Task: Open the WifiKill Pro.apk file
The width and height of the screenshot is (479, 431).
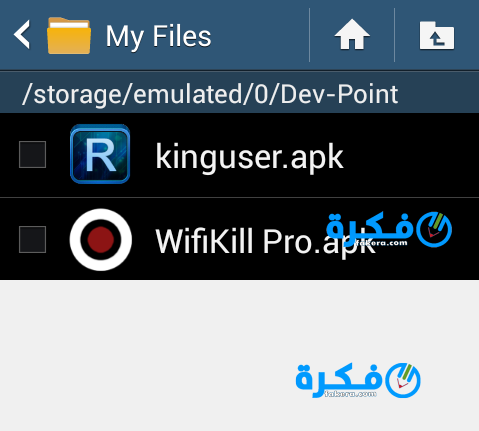Action: 239,239
